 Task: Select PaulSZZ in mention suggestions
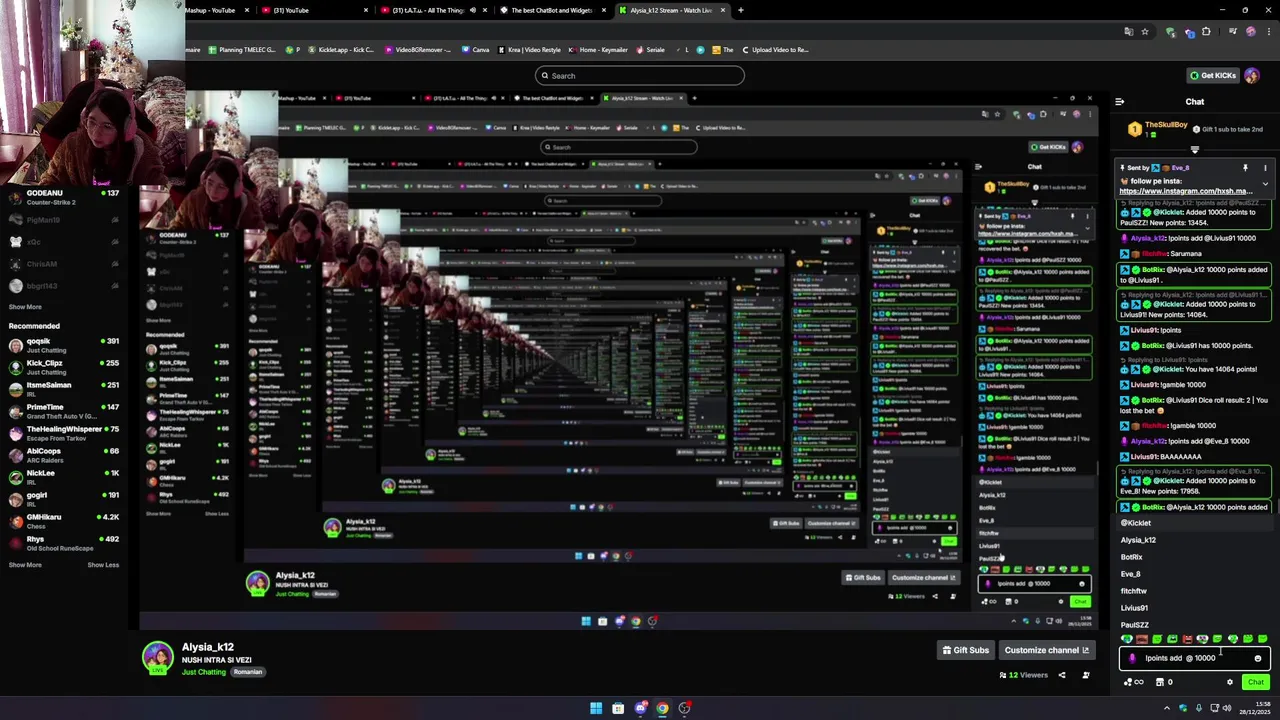pos(1195,625)
